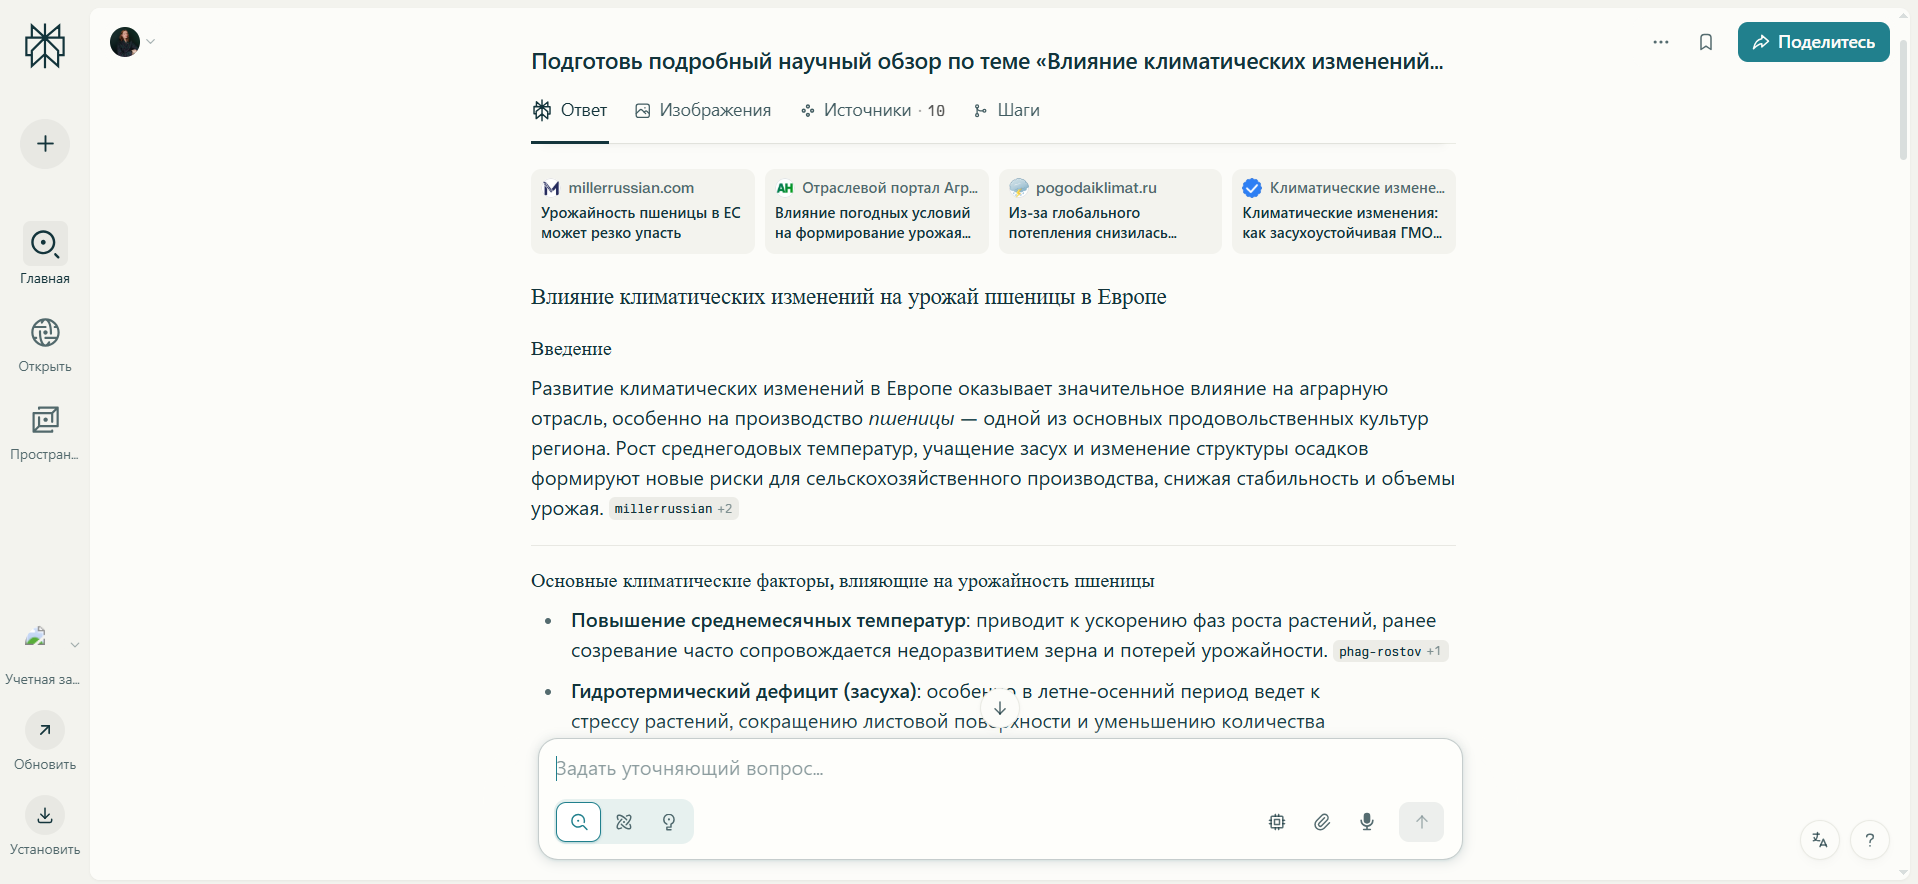The image size is (1918, 884).
Task: Expand the account chevron in sidebar
Action: click(75, 645)
